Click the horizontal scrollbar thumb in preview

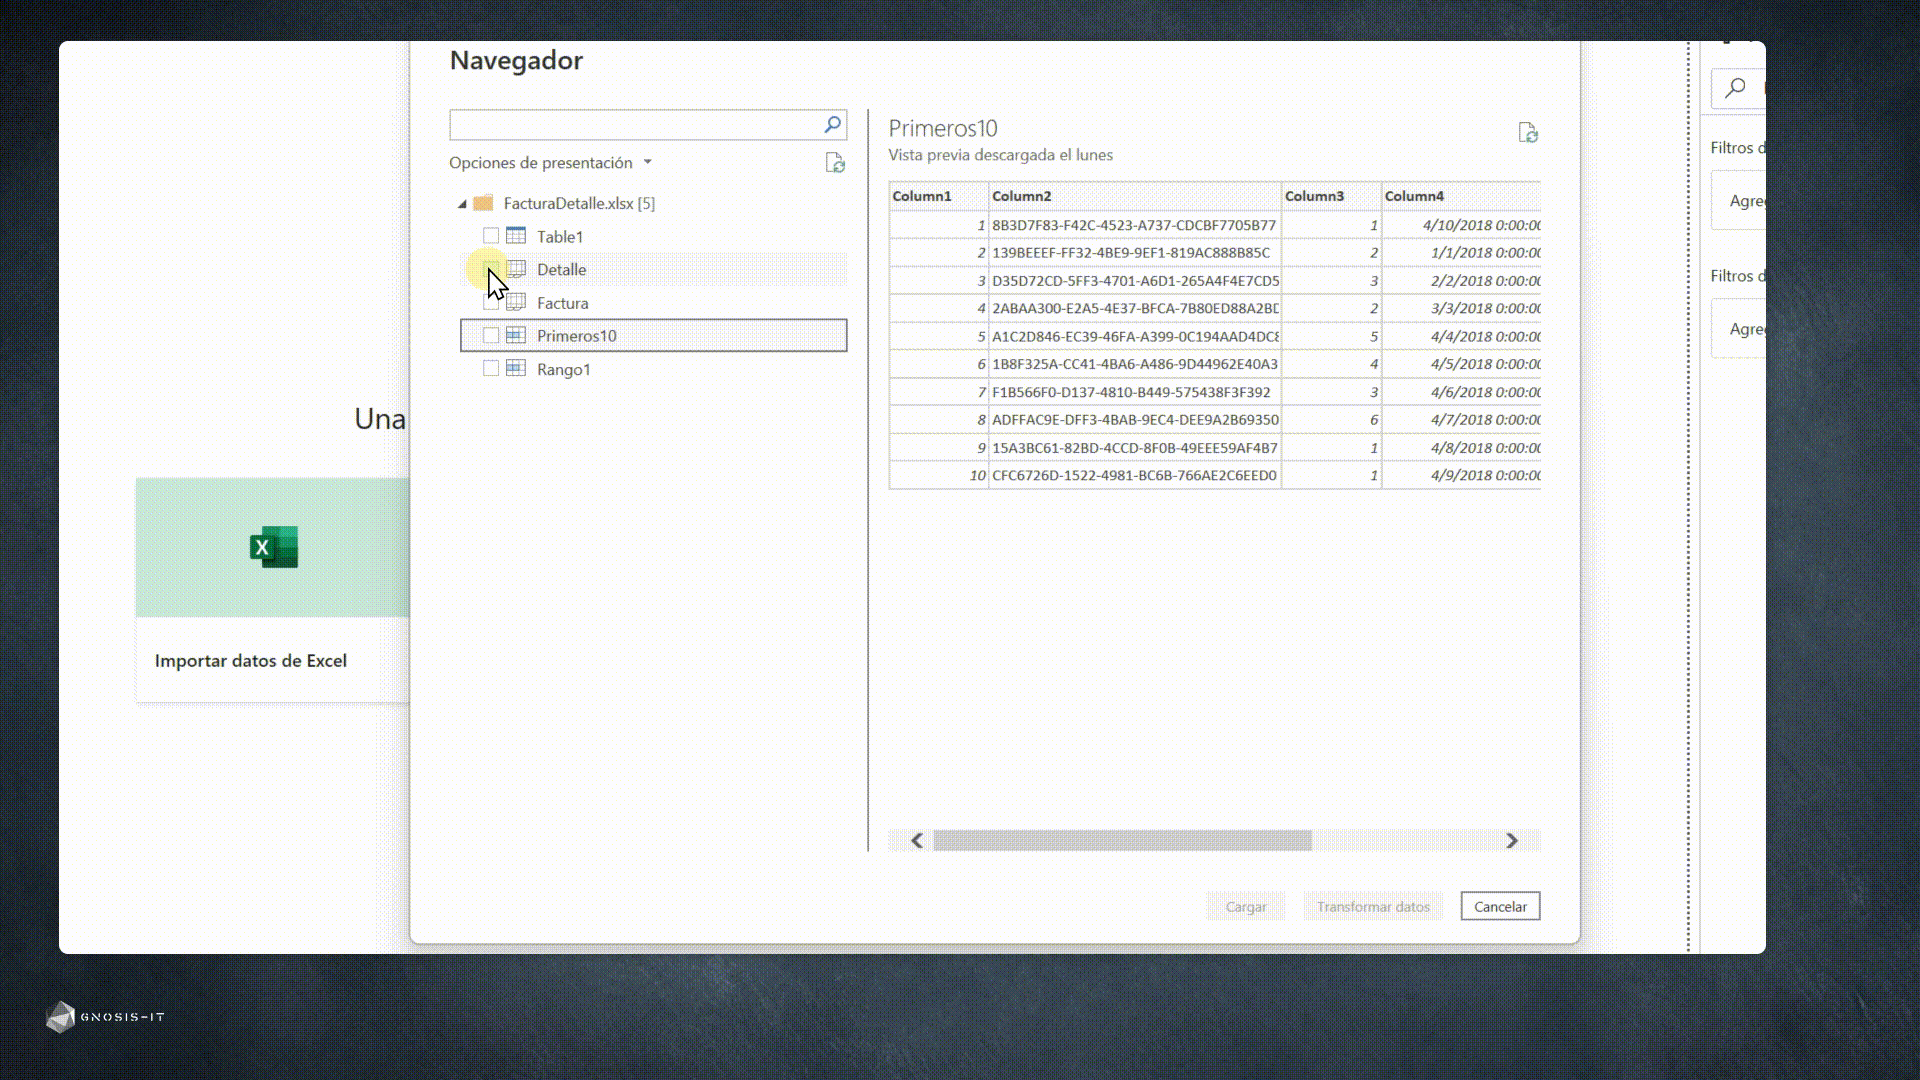click(x=1122, y=841)
